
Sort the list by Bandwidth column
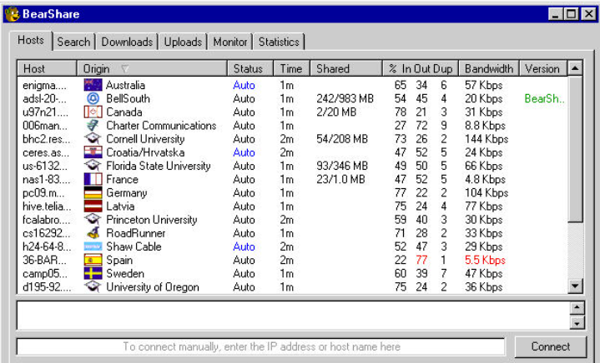click(489, 69)
